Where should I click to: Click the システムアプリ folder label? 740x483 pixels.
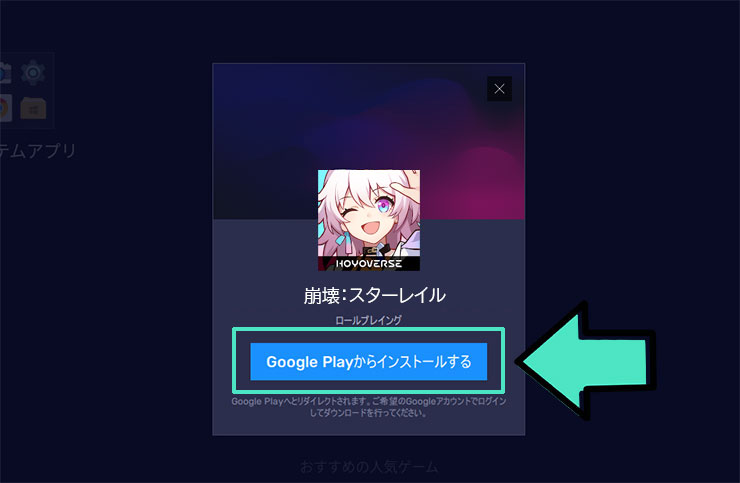click(x=38, y=151)
